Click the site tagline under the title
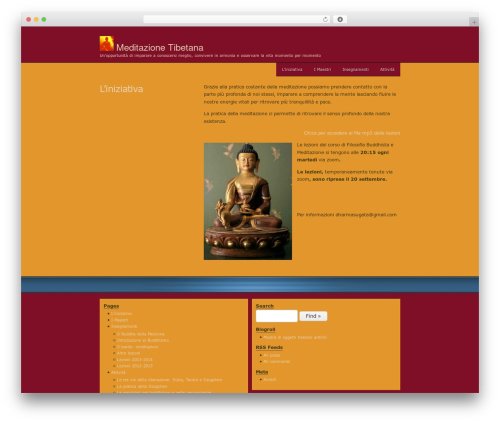The height and width of the screenshot is (423, 500). coord(210,56)
